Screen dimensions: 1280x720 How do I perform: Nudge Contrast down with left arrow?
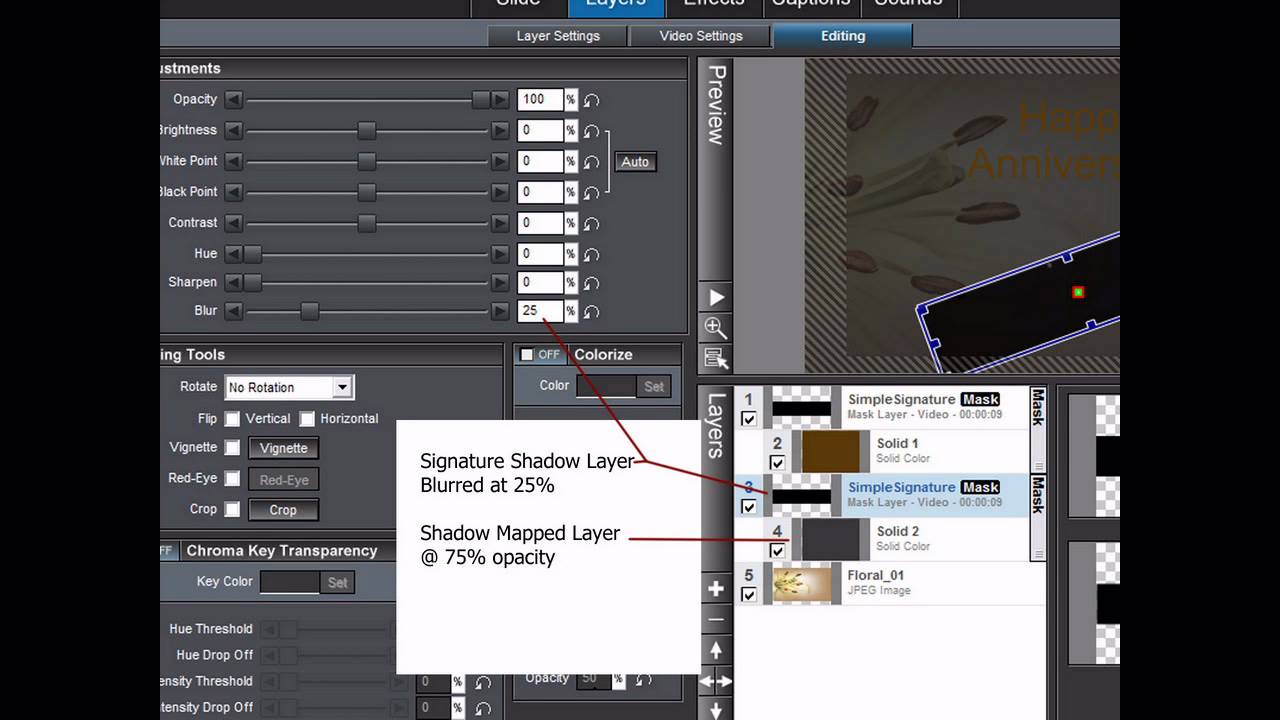point(233,223)
